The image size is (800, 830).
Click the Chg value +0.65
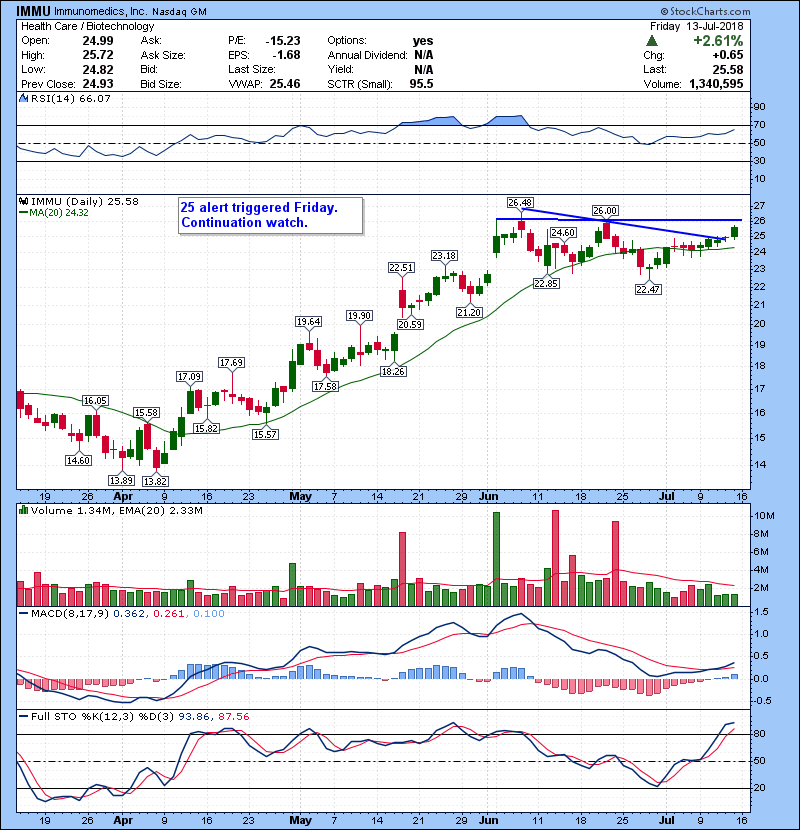pos(727,55)
